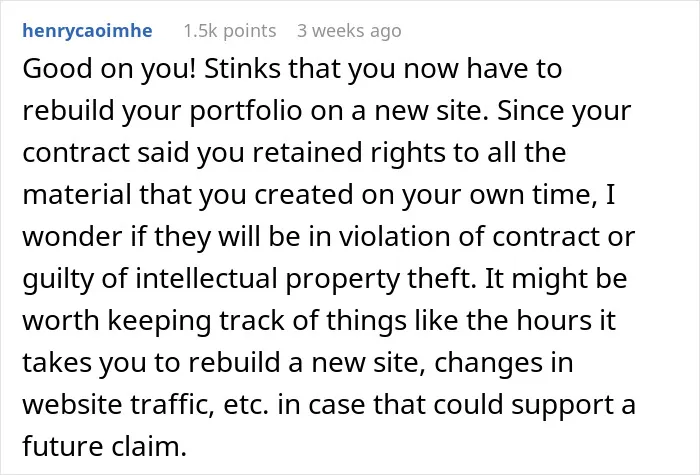Open henrycaoimhe's user profile link

[88, 31]
